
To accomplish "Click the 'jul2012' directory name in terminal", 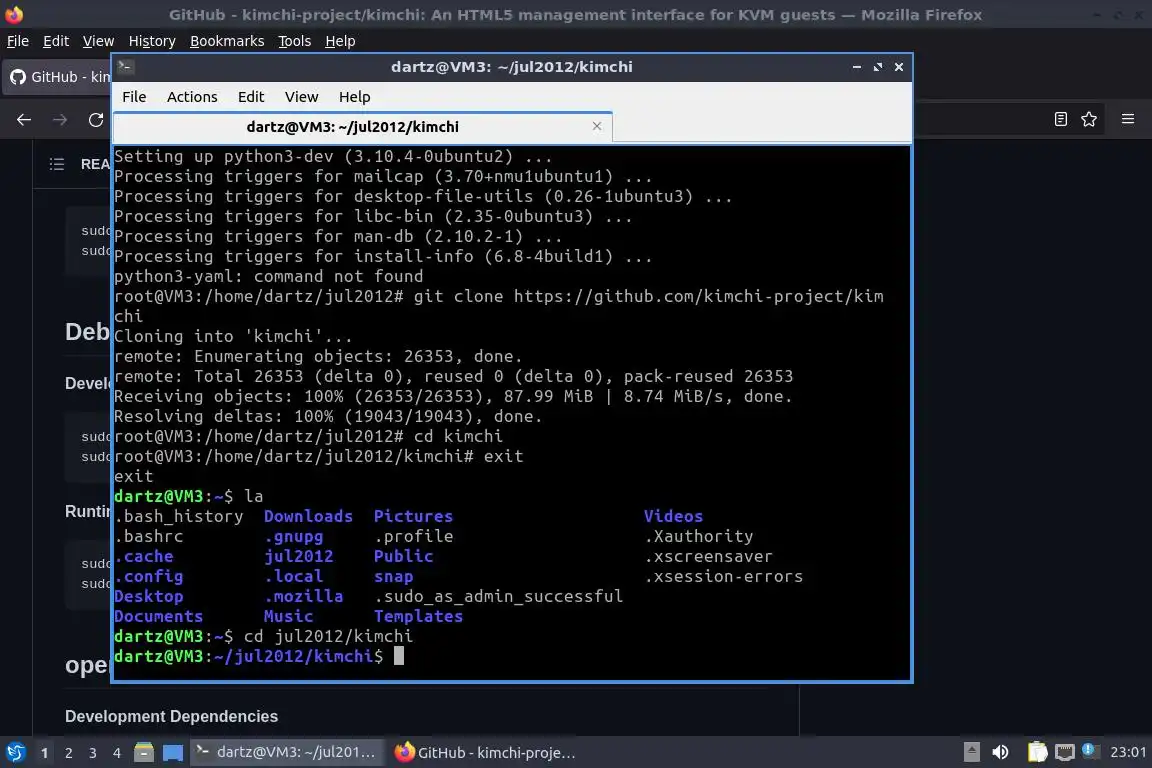I will click(x=298, y=556).
